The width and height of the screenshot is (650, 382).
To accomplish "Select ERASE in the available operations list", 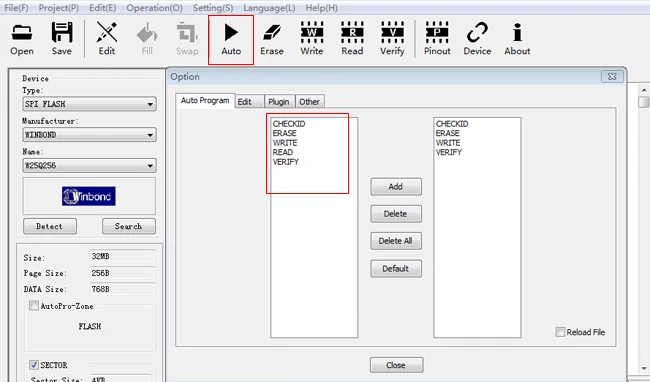I will coord(284,133).
